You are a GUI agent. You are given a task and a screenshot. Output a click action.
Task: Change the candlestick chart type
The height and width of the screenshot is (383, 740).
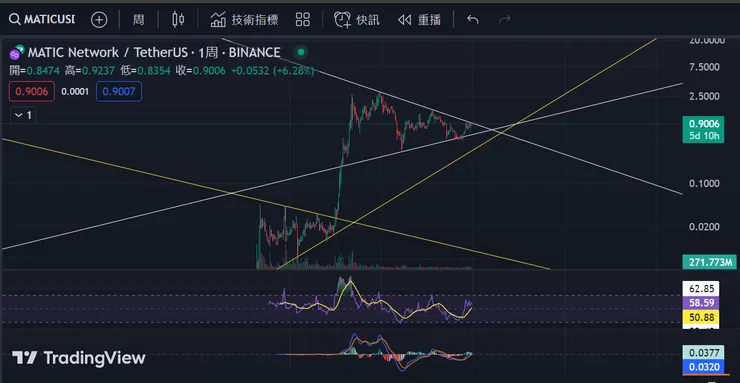click(178, 20)
